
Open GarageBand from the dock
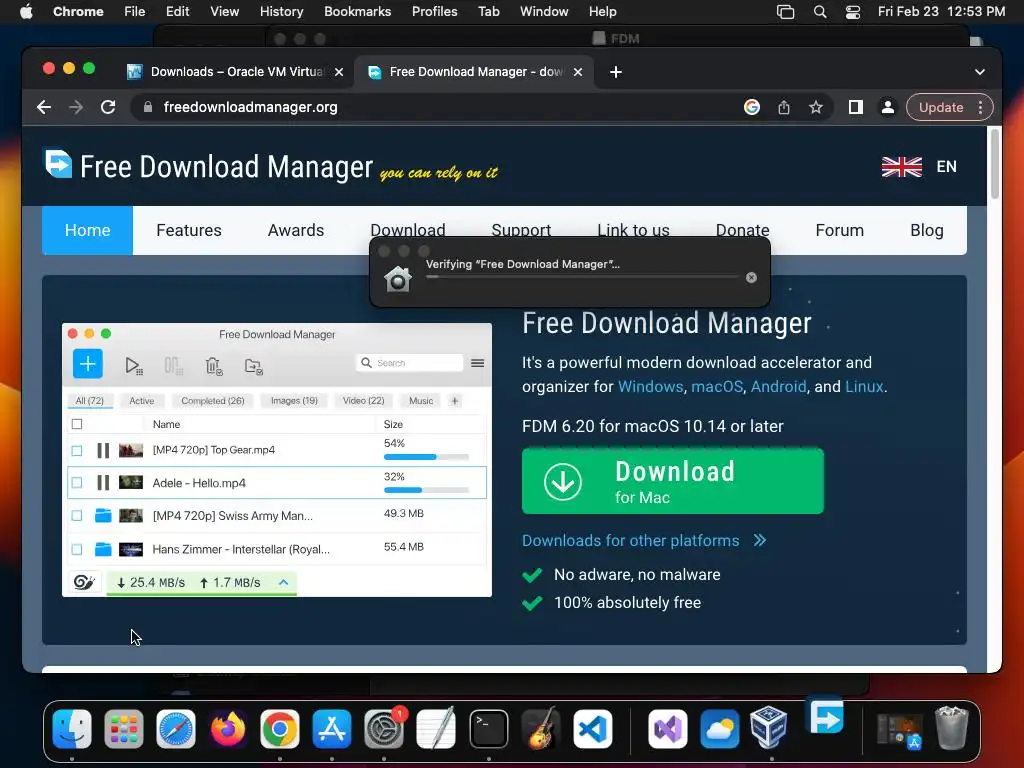[541, 728]
